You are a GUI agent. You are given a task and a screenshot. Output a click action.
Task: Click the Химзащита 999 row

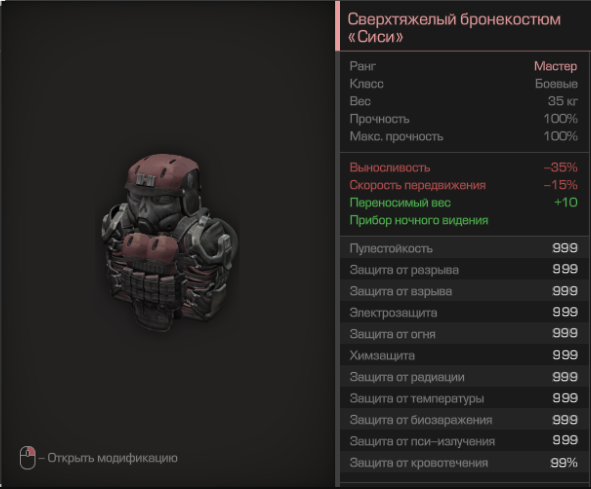point(465,355)
